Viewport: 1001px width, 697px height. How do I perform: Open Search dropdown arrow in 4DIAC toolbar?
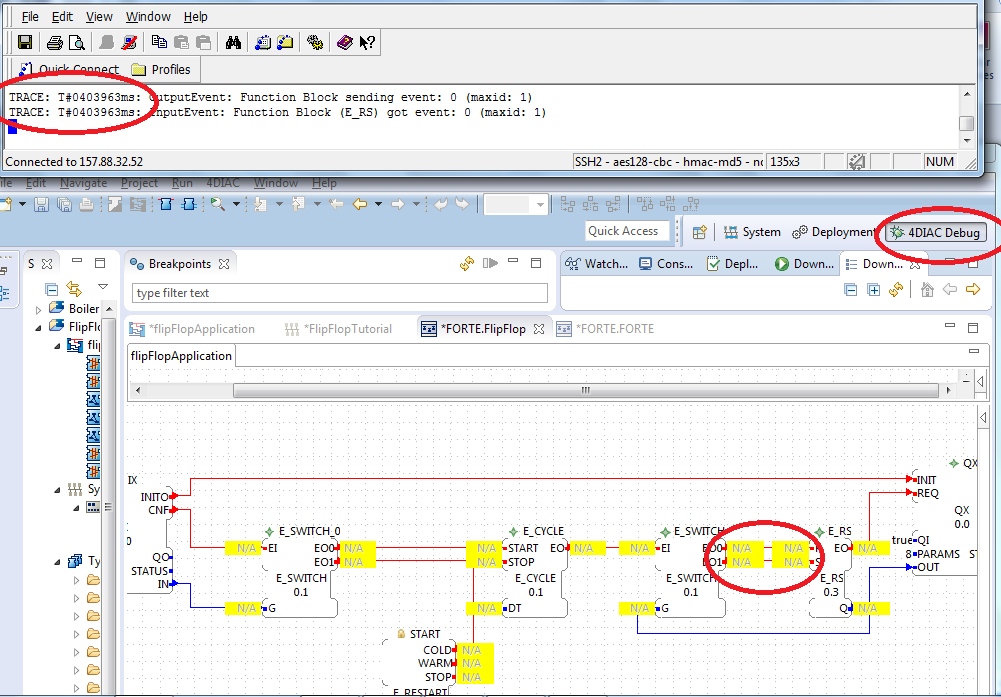[236, 204]
